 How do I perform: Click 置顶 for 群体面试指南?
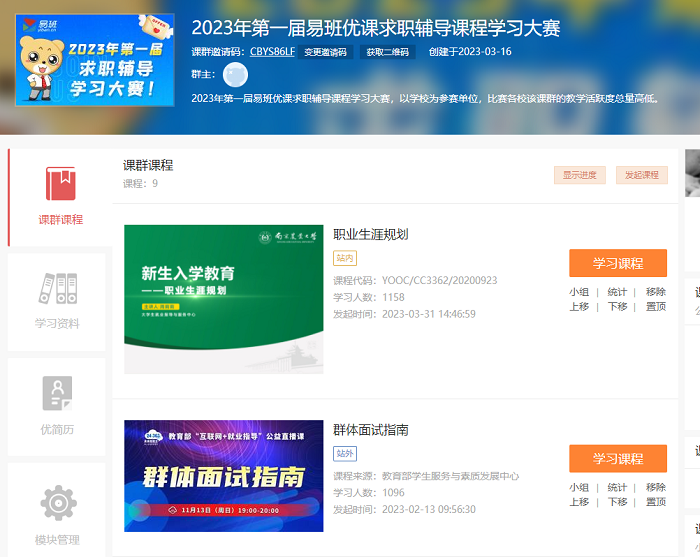pyautogui.click(x=656, y=502)
